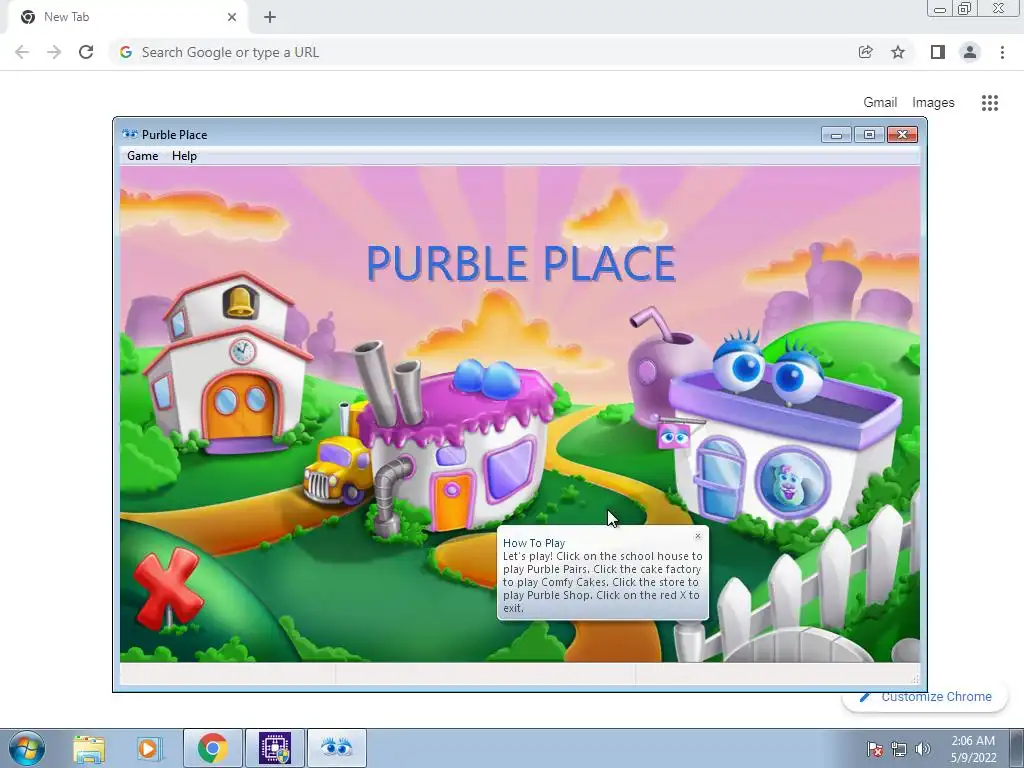Open the Google apps grid
Screen dimensions: 1024x768
click(x=990, y=103)
